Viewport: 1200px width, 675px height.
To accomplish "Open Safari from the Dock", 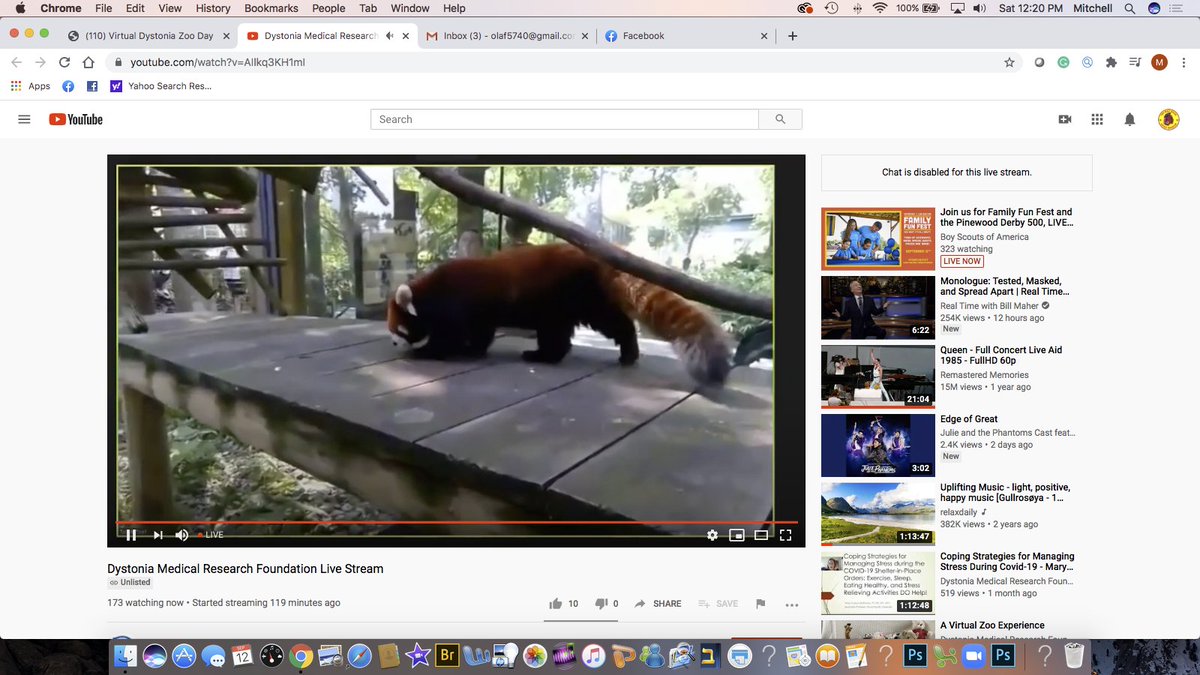I will [x=358, y=656].
